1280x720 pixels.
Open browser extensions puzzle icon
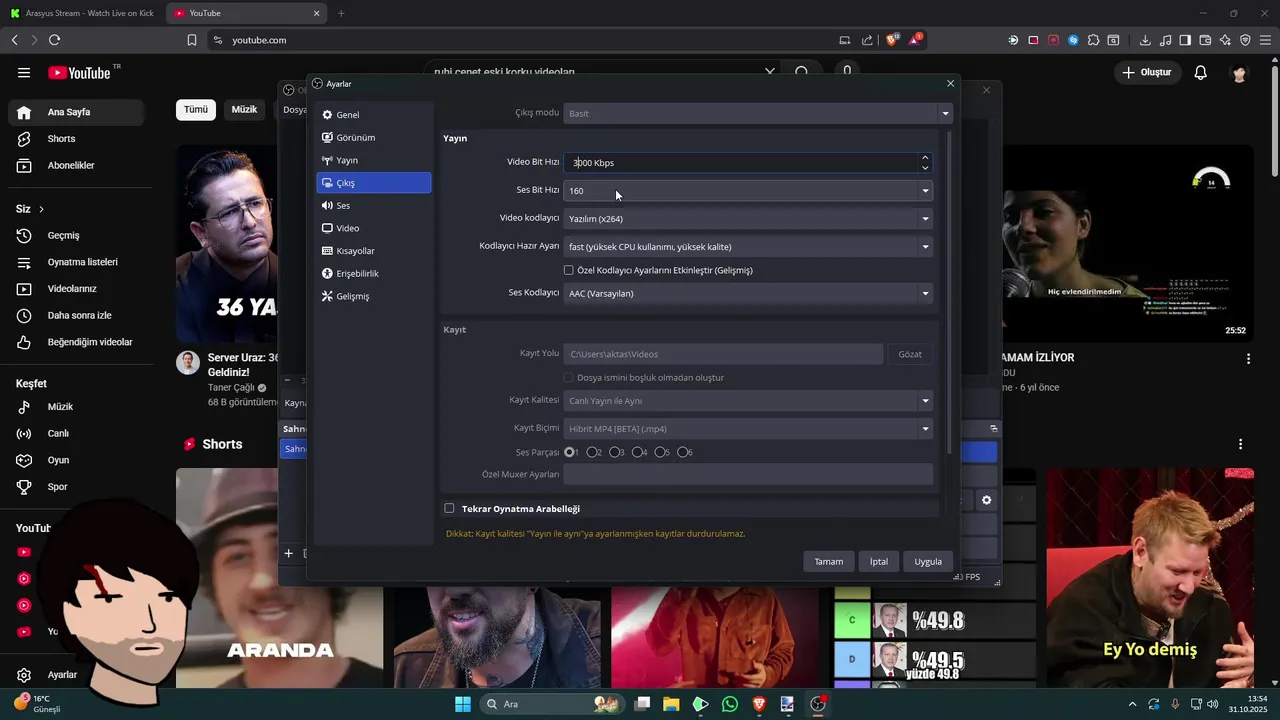pos(1093,40)
